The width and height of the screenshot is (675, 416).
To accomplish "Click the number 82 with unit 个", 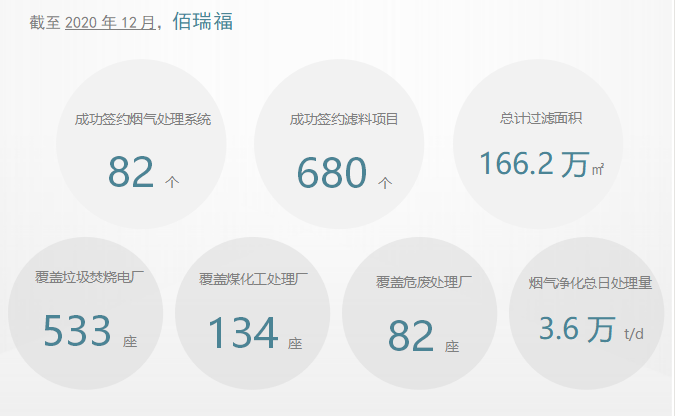I will tap(131, 172).
